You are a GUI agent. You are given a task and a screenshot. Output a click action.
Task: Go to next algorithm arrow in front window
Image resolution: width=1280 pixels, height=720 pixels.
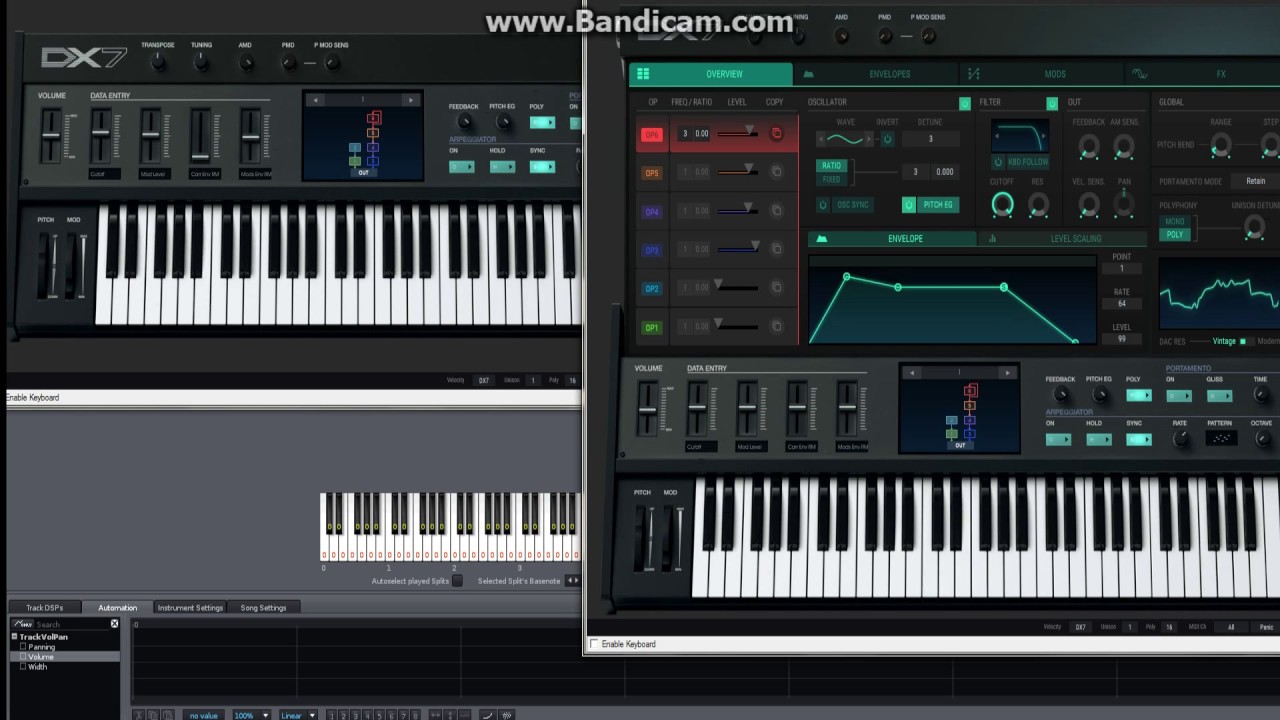click(1007, 373)
